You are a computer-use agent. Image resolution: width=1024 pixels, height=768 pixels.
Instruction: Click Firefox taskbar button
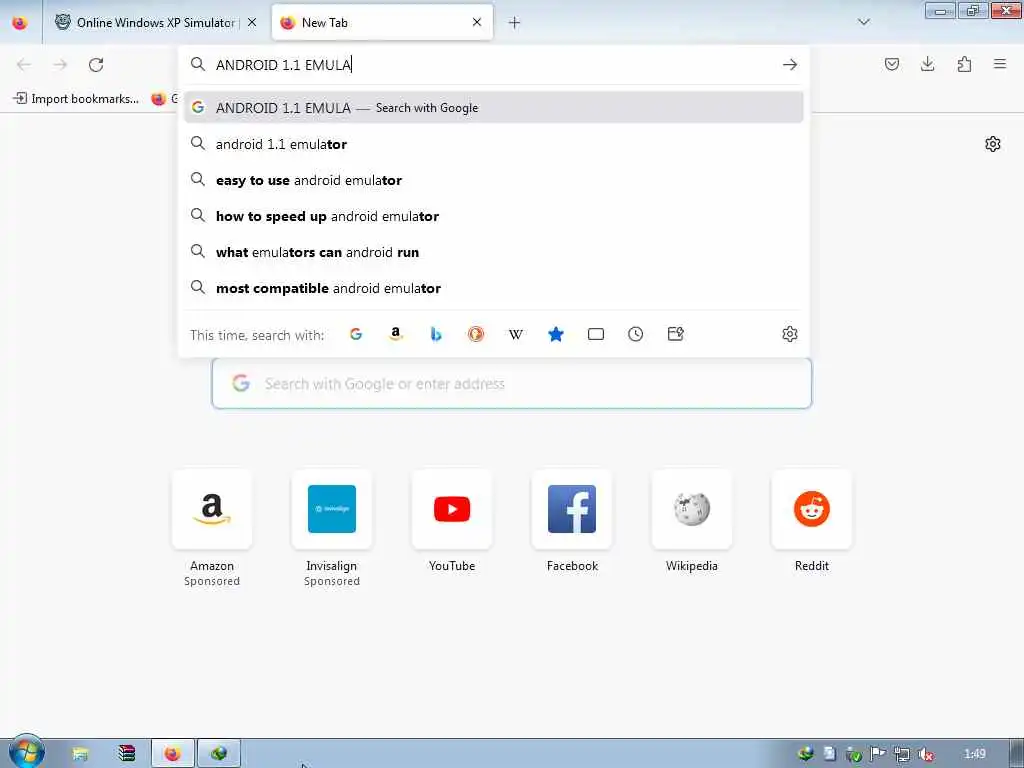(x=172, y=754)
